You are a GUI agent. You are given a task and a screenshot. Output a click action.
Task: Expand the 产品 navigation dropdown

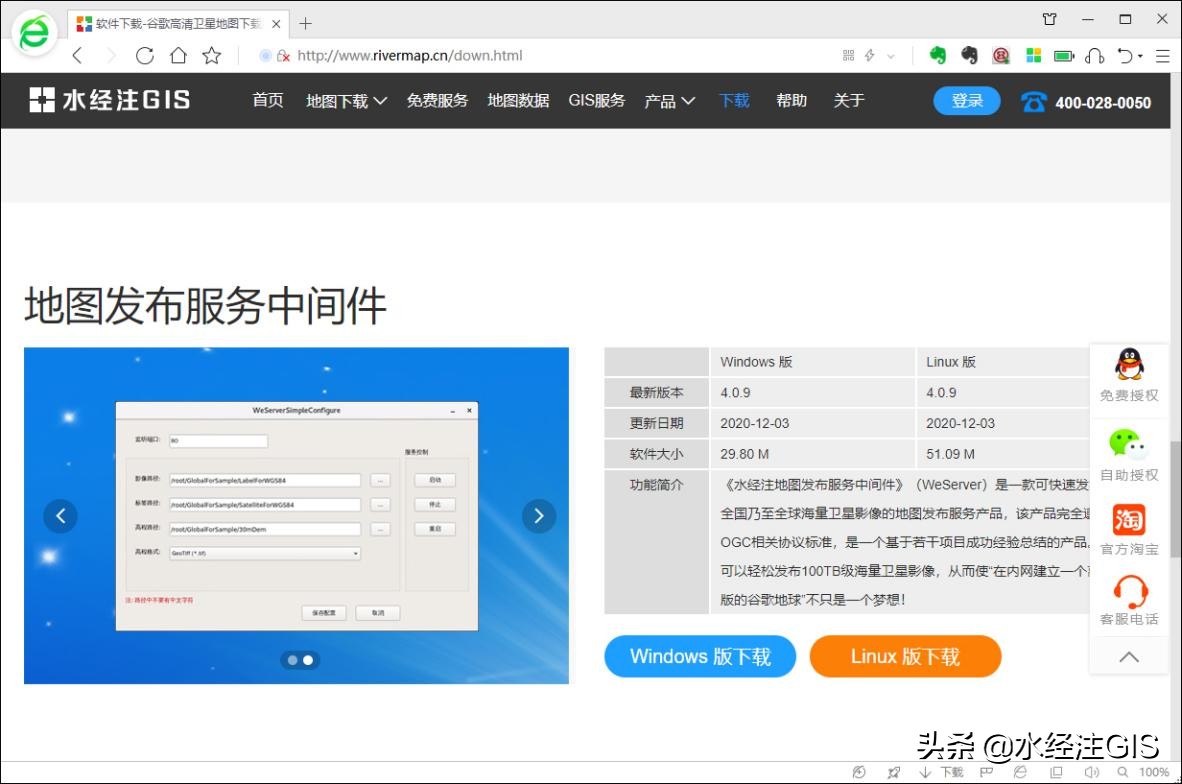[669, 101]
